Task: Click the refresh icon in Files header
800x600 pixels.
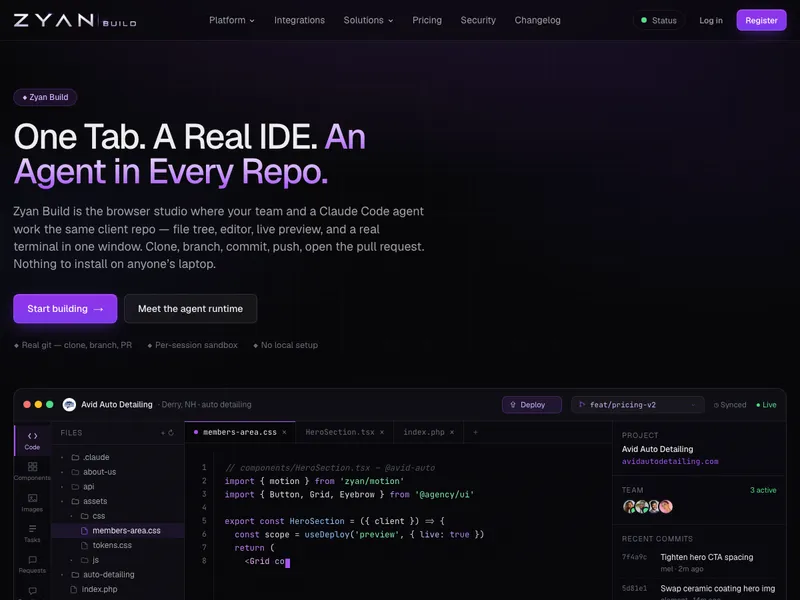Action: point(171,433)
